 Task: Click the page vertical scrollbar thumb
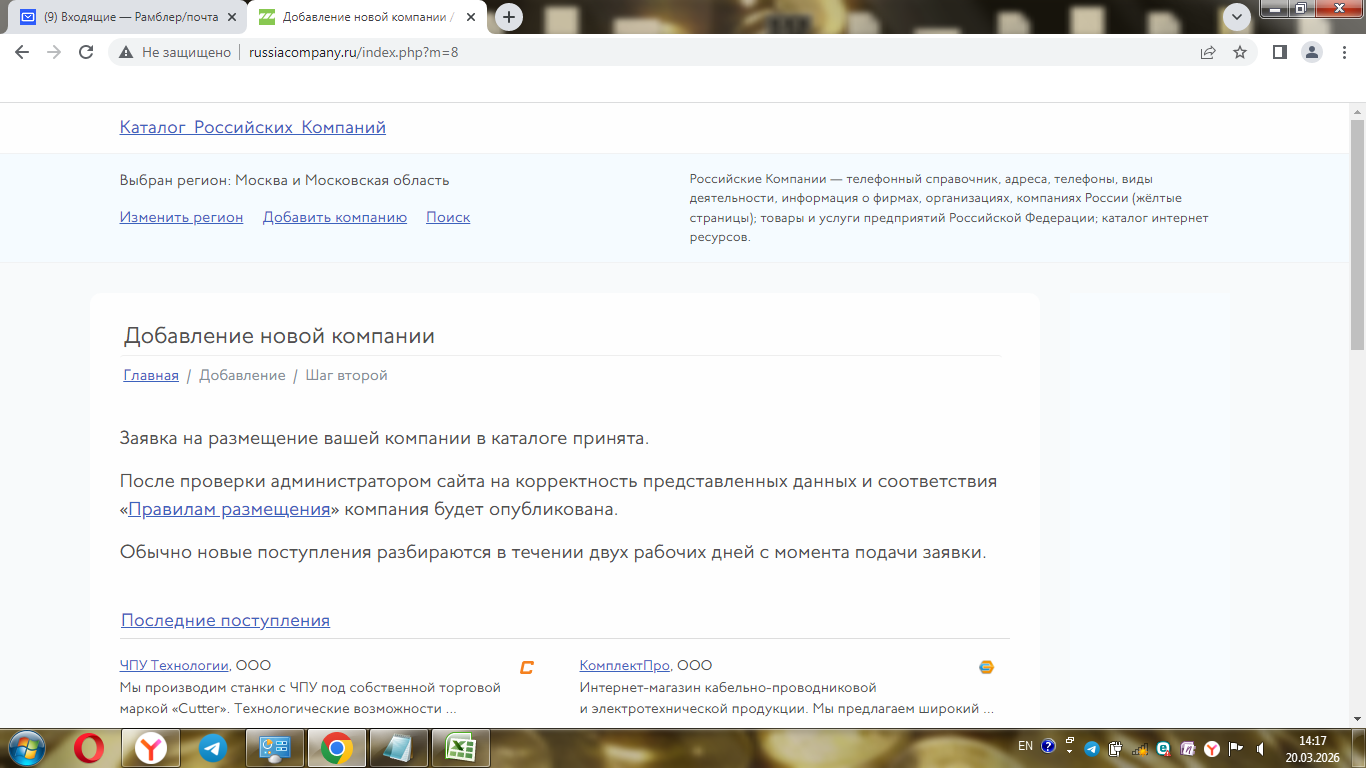pyautogui.click(x=1357, y=235)
